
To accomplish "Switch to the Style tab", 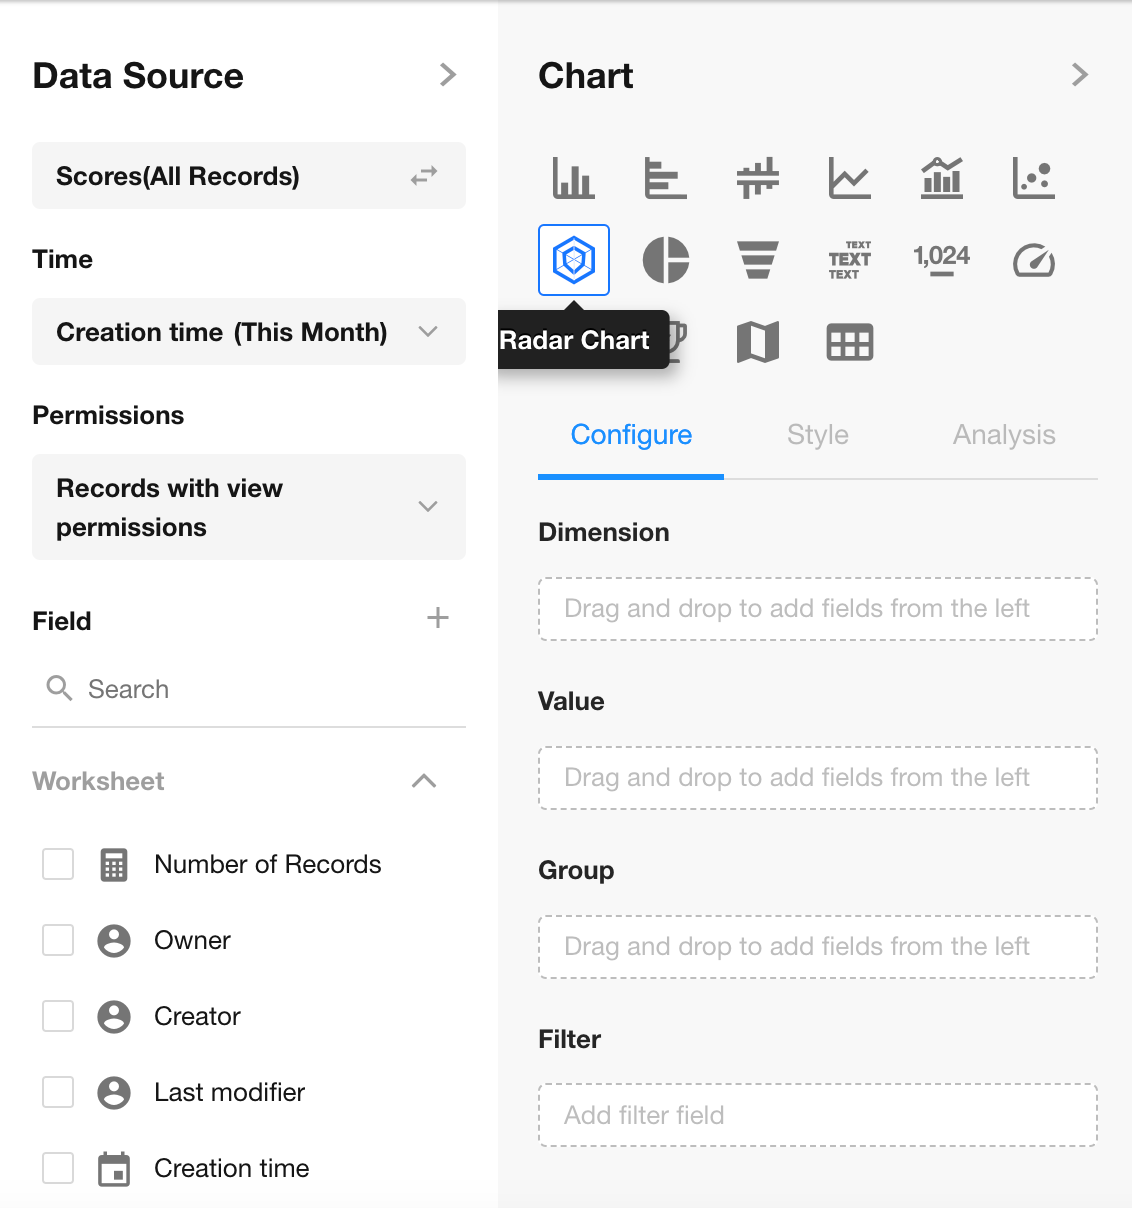I will (817, 435).
